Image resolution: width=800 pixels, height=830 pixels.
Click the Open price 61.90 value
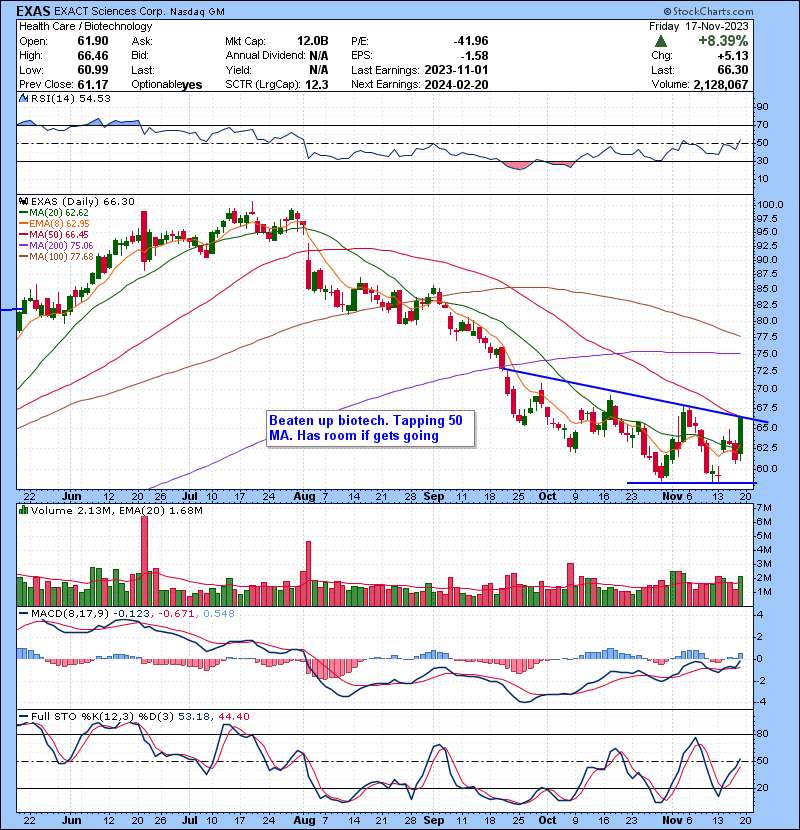point(93,41)
